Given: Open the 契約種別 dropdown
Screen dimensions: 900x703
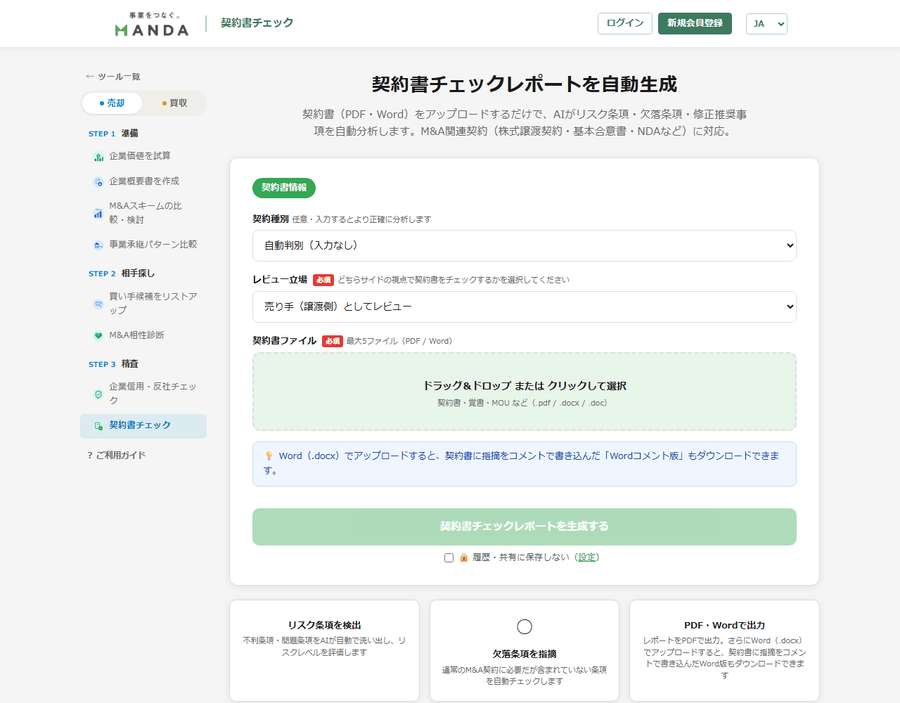Looking at the screenshot, I should (x=524, y=246).
